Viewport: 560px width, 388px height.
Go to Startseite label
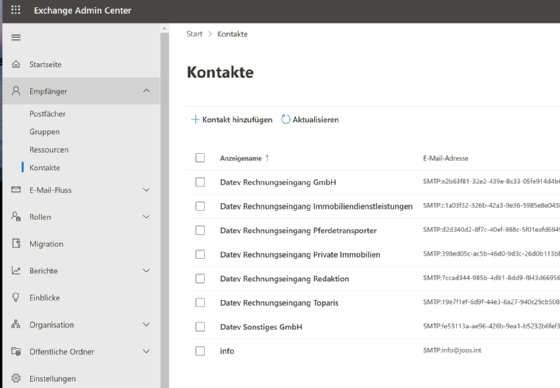(x=45, y=64)
